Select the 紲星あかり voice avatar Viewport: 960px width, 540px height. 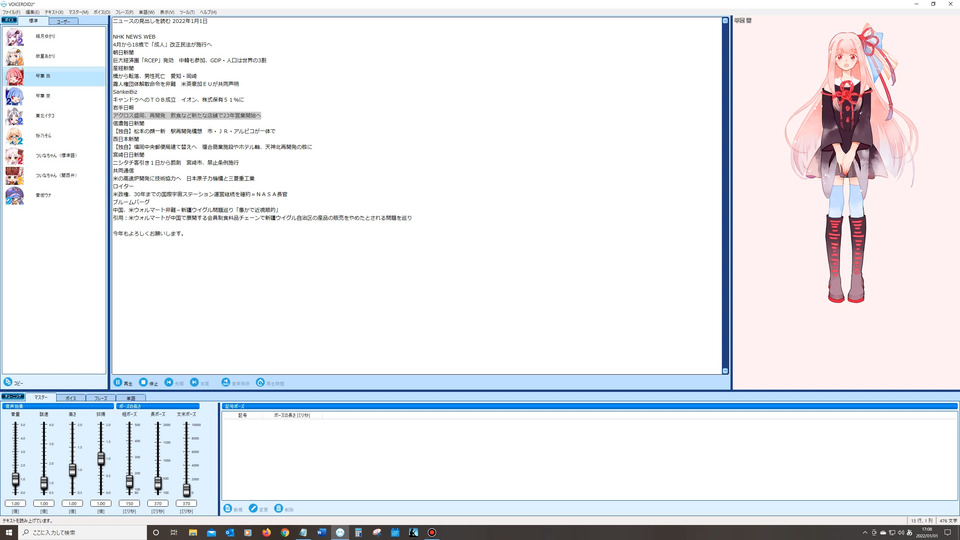(x=15, y=56)
